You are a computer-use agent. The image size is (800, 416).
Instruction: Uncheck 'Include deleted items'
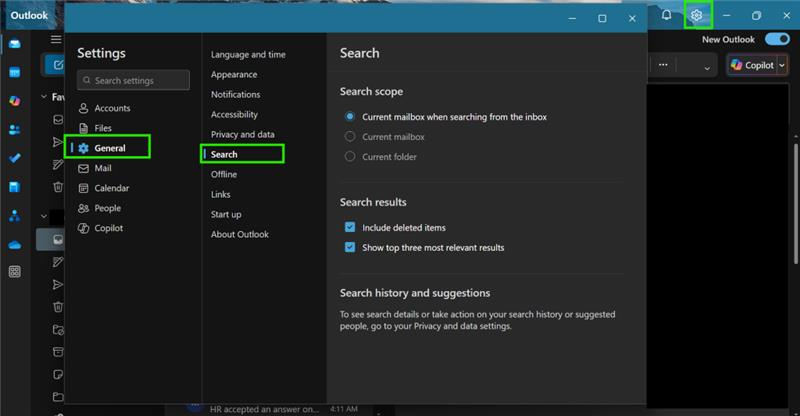tap(350, 227)
